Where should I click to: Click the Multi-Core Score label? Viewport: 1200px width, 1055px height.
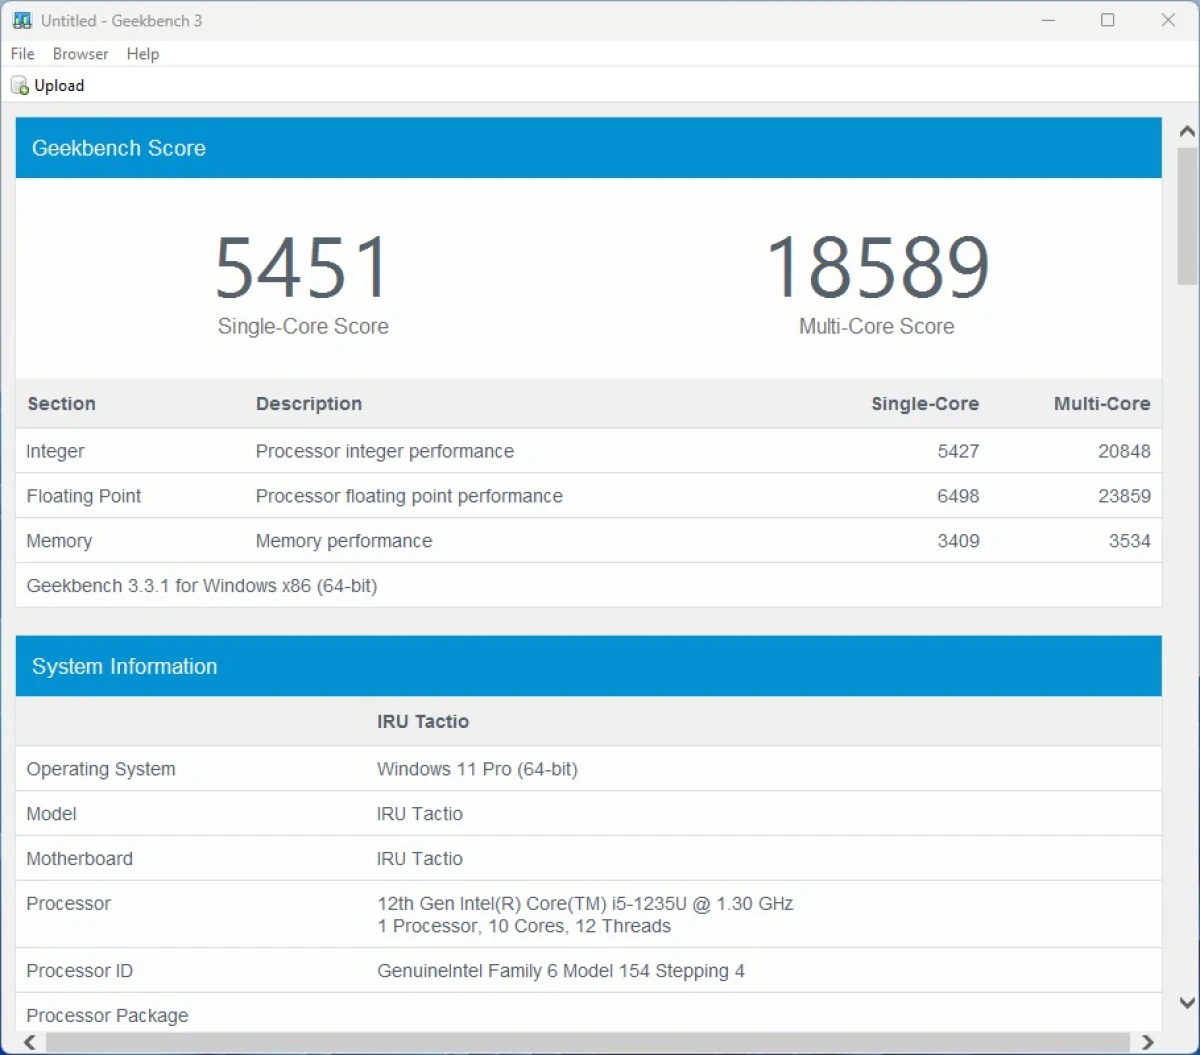tap(877, 326)
